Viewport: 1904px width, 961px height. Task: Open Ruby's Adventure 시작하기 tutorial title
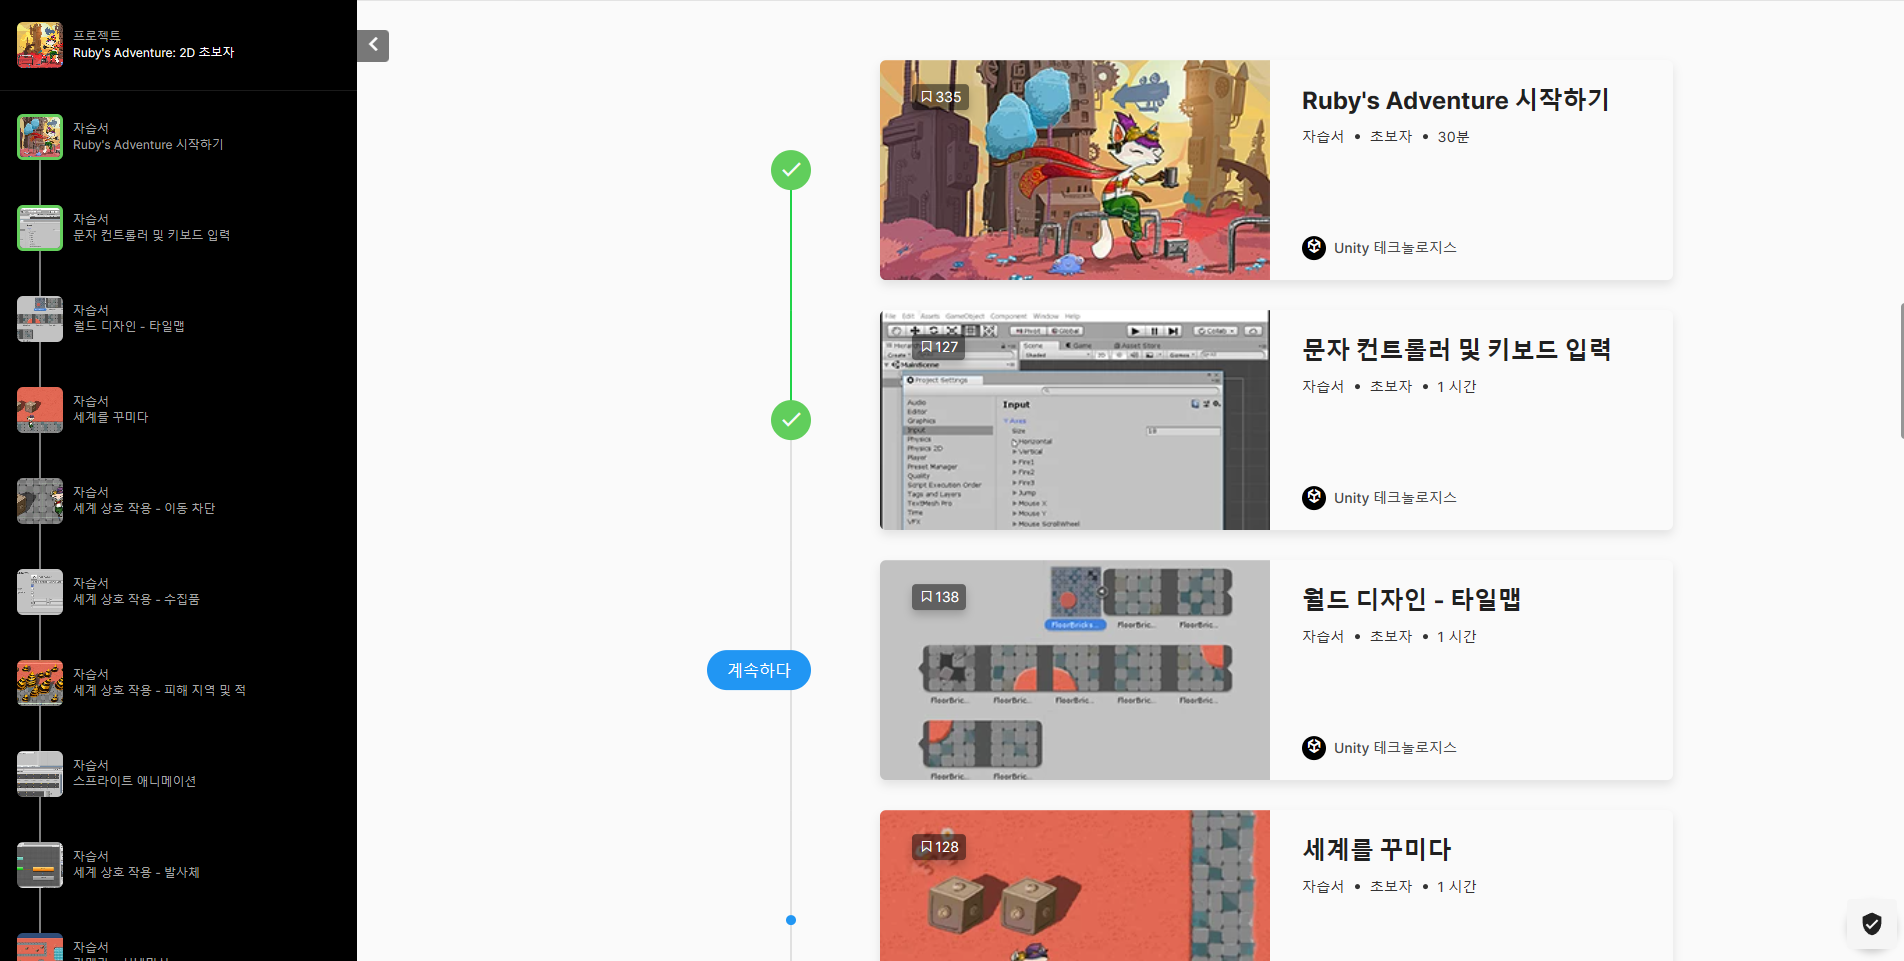click(x=1455, y=100)
